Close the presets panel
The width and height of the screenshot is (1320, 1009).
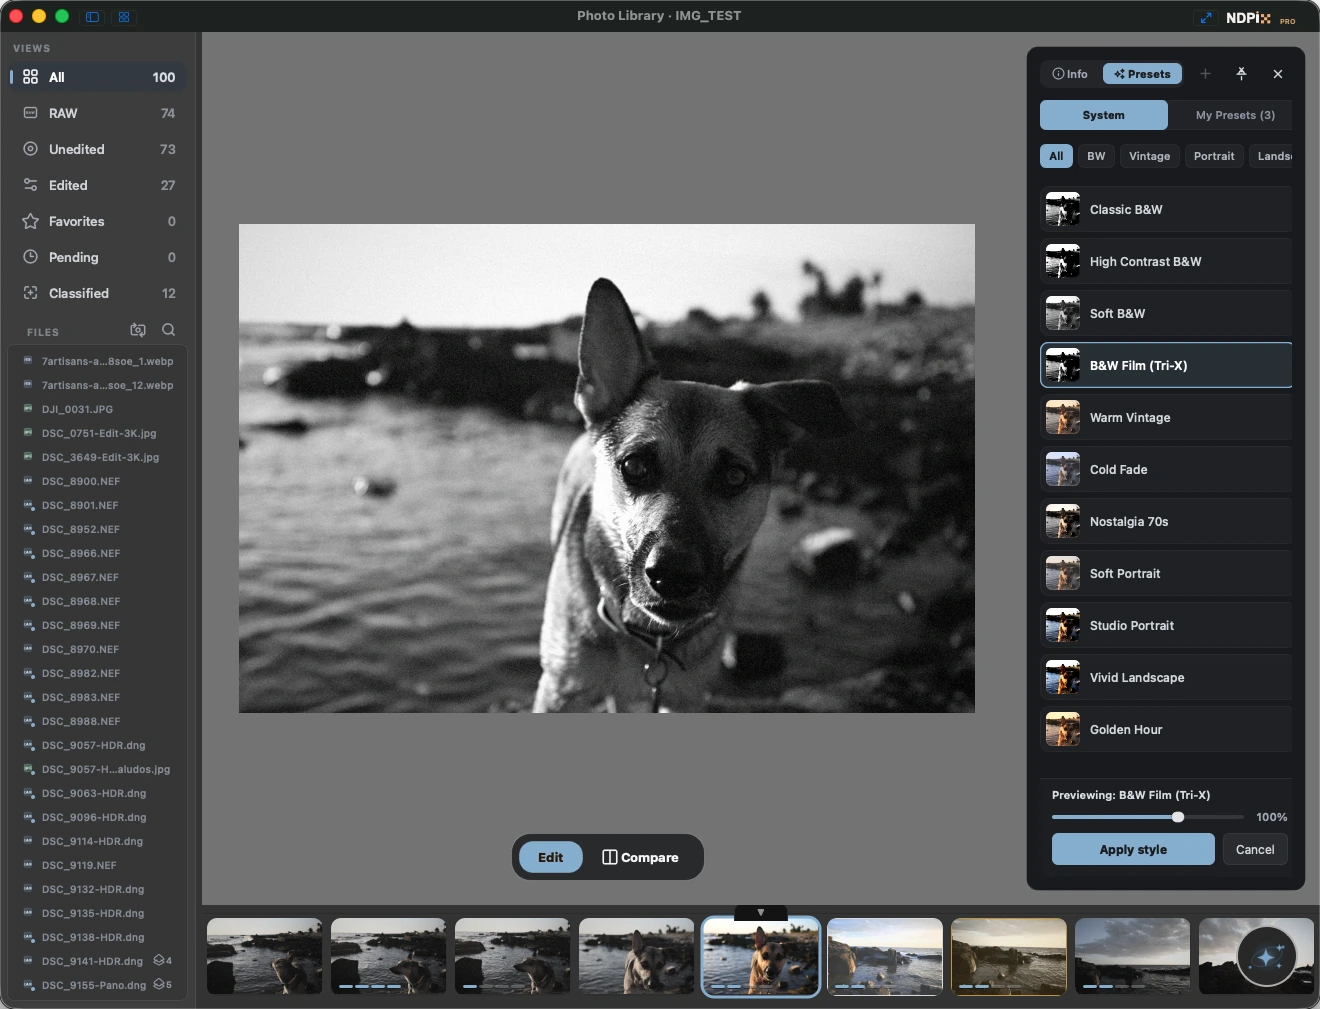click(1278, 74)
